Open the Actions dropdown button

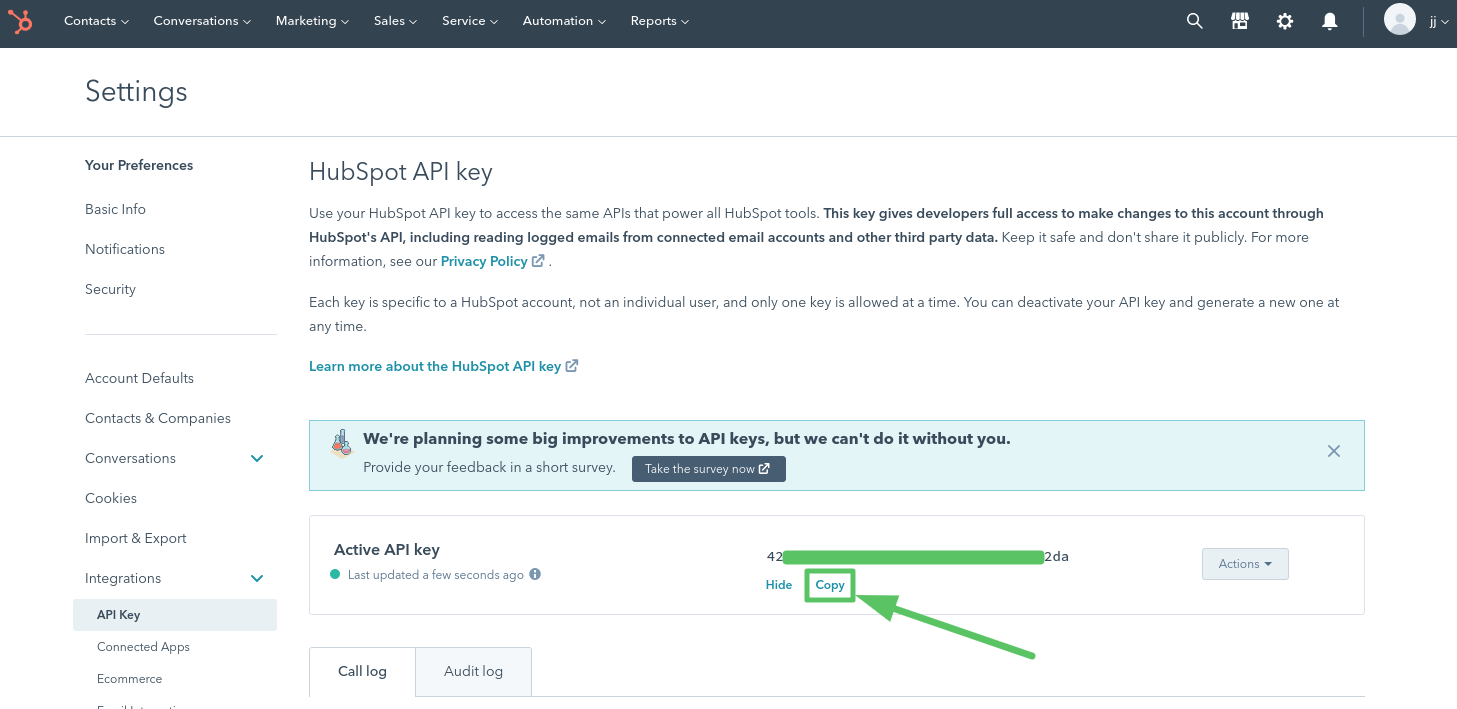click(x=1245, y=564)
